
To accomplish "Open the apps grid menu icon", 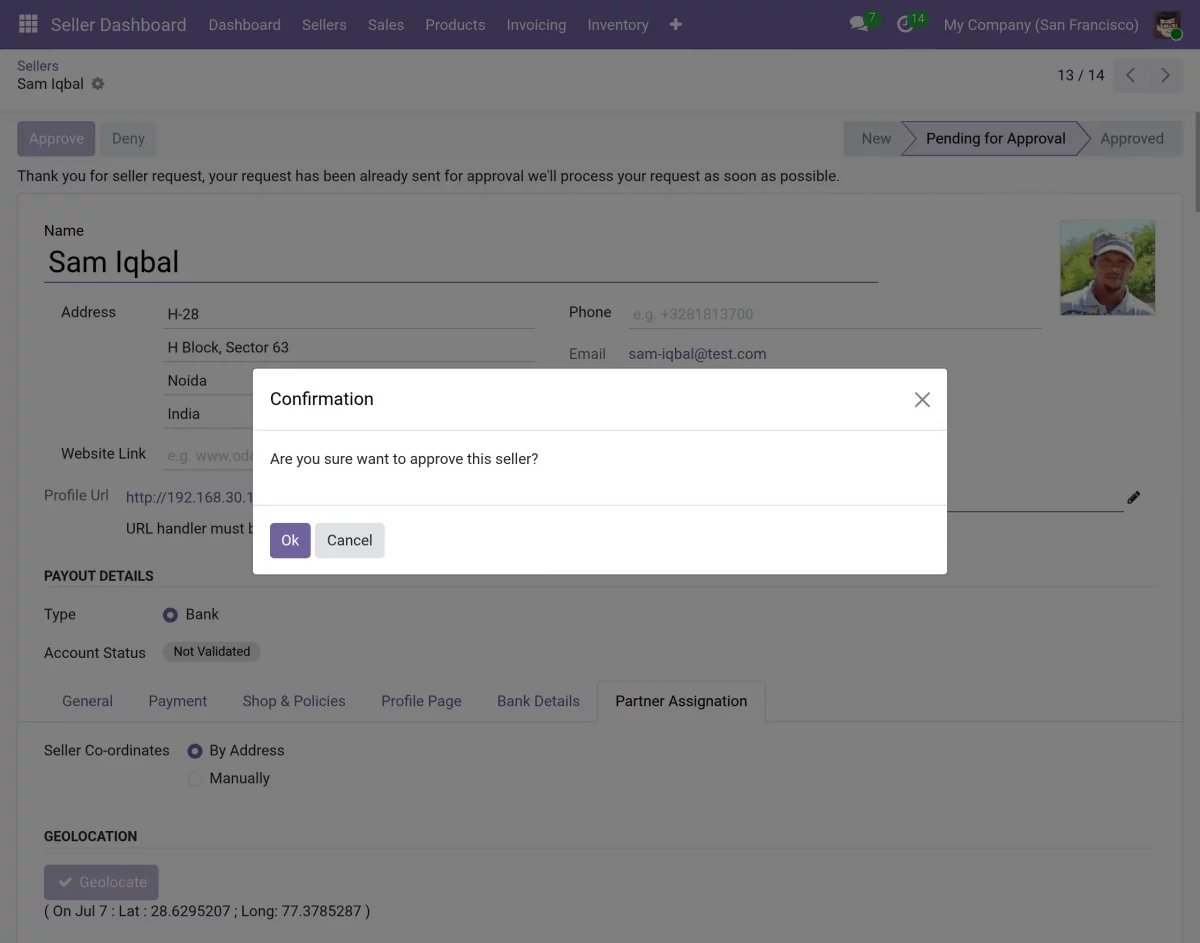I will click(28, 24).
